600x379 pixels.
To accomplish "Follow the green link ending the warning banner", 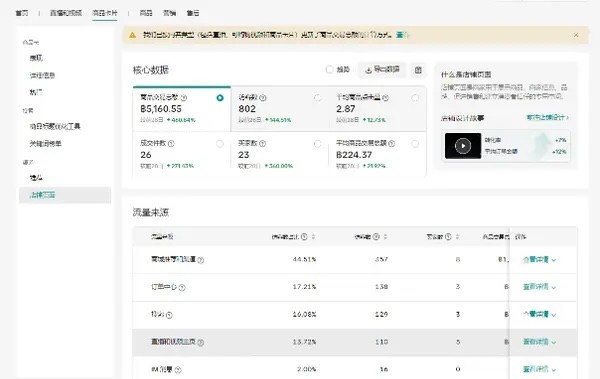I will (402, 35).
